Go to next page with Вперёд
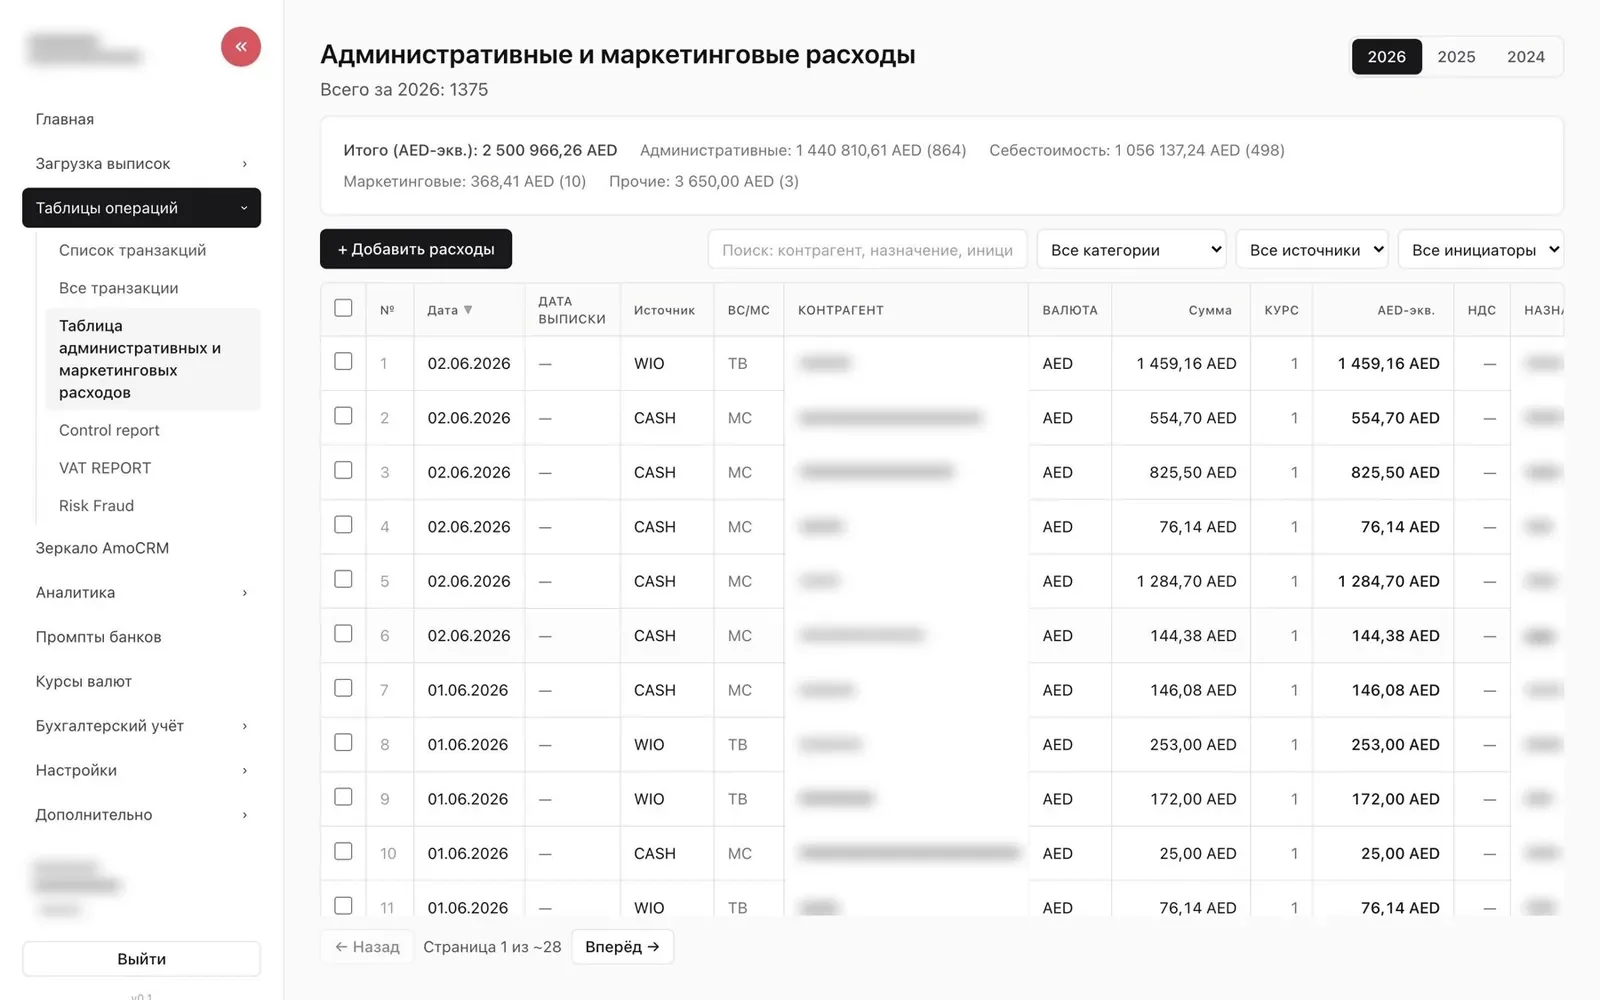Viewport: 1600px width, 1000px height. coord(622,947)
